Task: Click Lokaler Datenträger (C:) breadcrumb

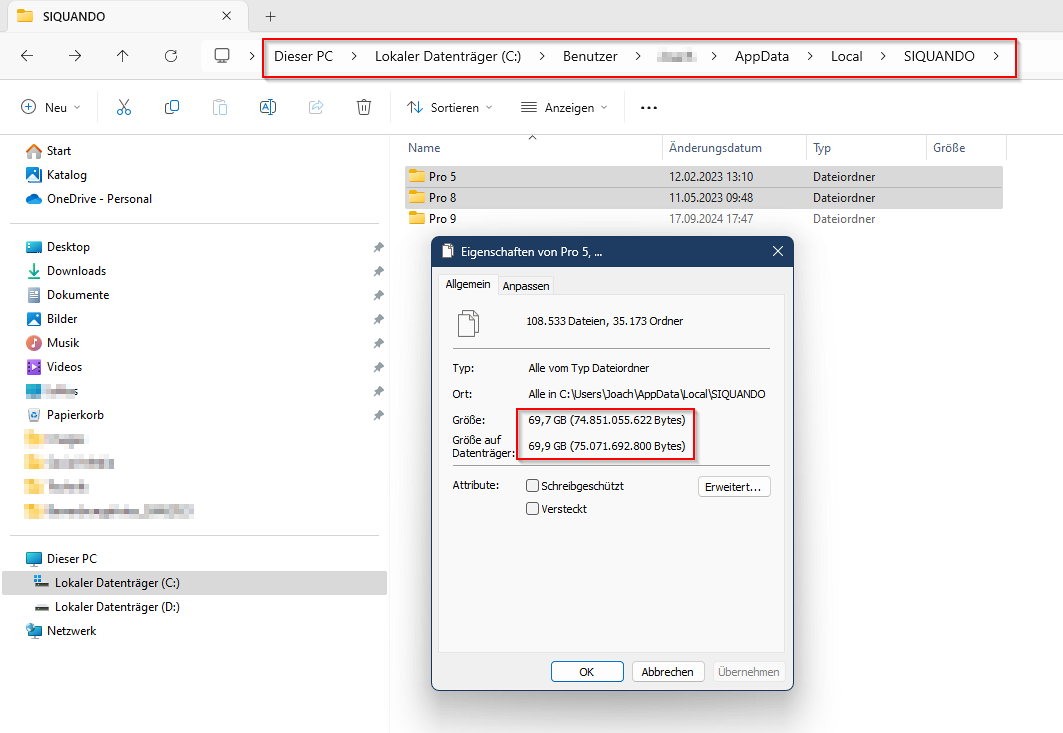Action: [448, 56]
